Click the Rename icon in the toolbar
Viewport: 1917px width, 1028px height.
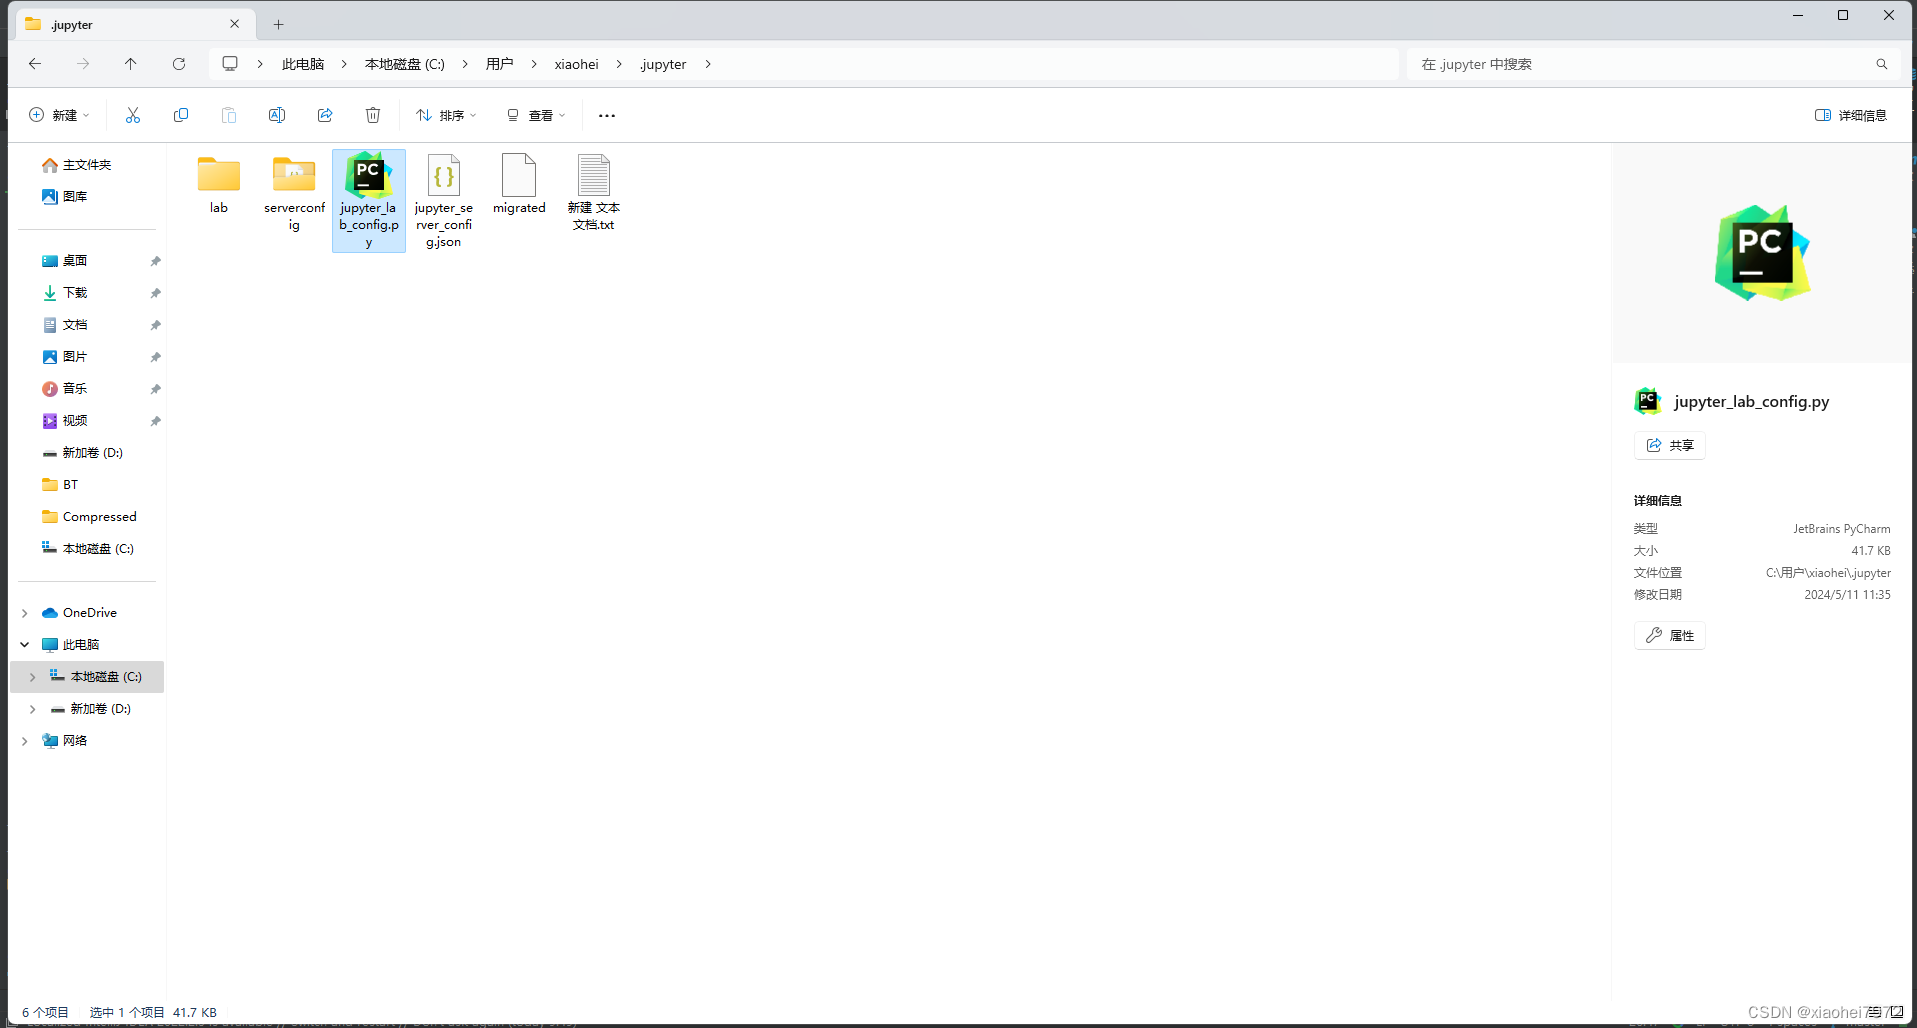tap(277, 115)
